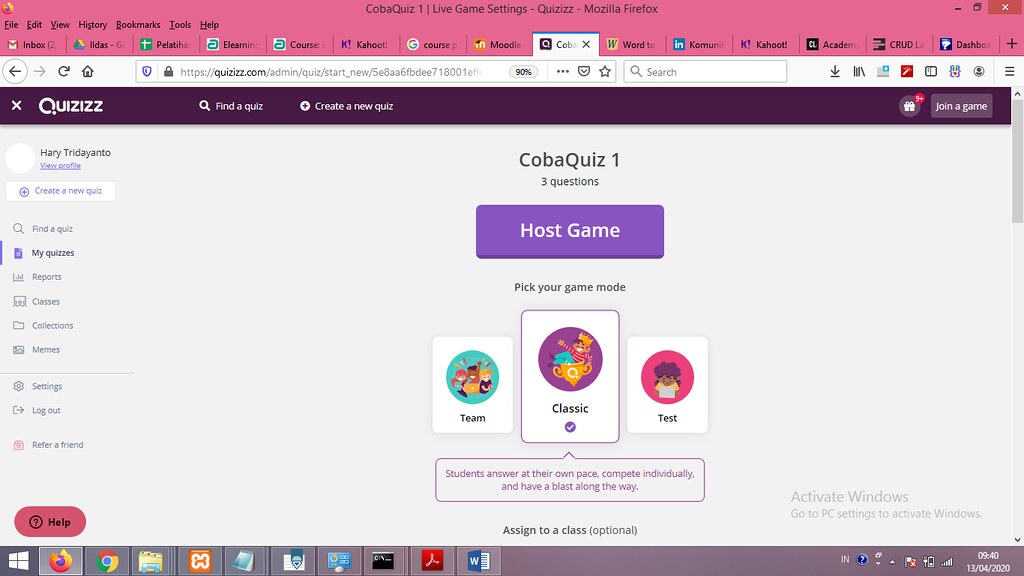The image size is (1024, 576).
Task: Open the Bookmarks menu
Action: tap(138, 25)
